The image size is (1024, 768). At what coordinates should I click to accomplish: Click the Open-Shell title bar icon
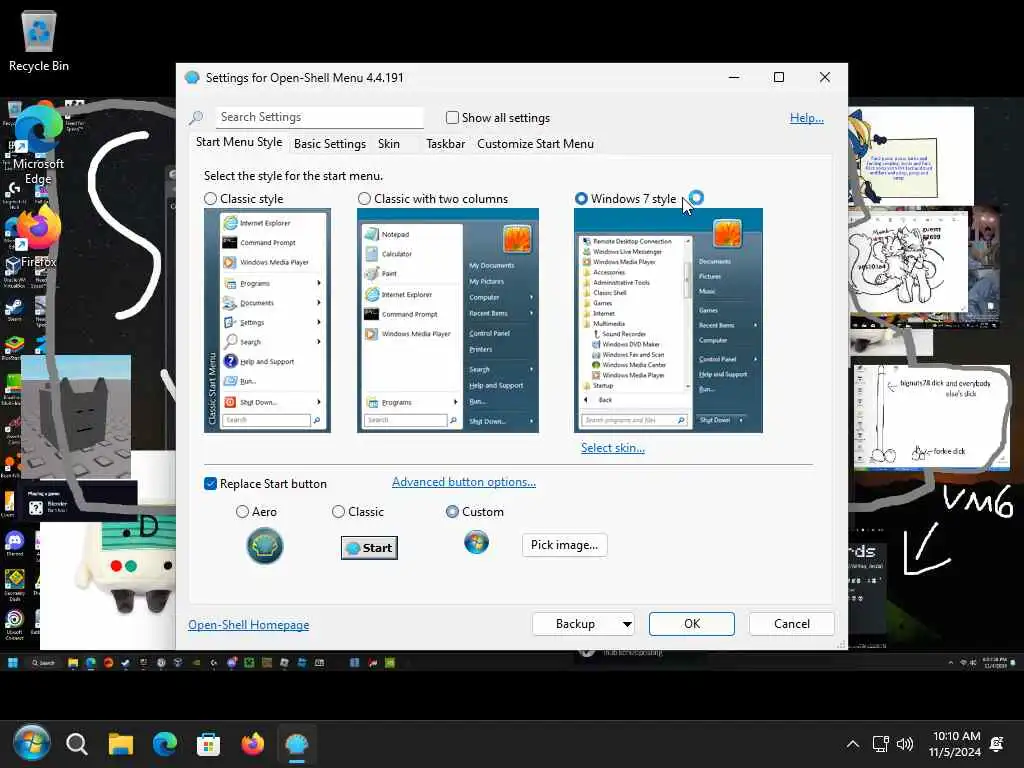192,78
